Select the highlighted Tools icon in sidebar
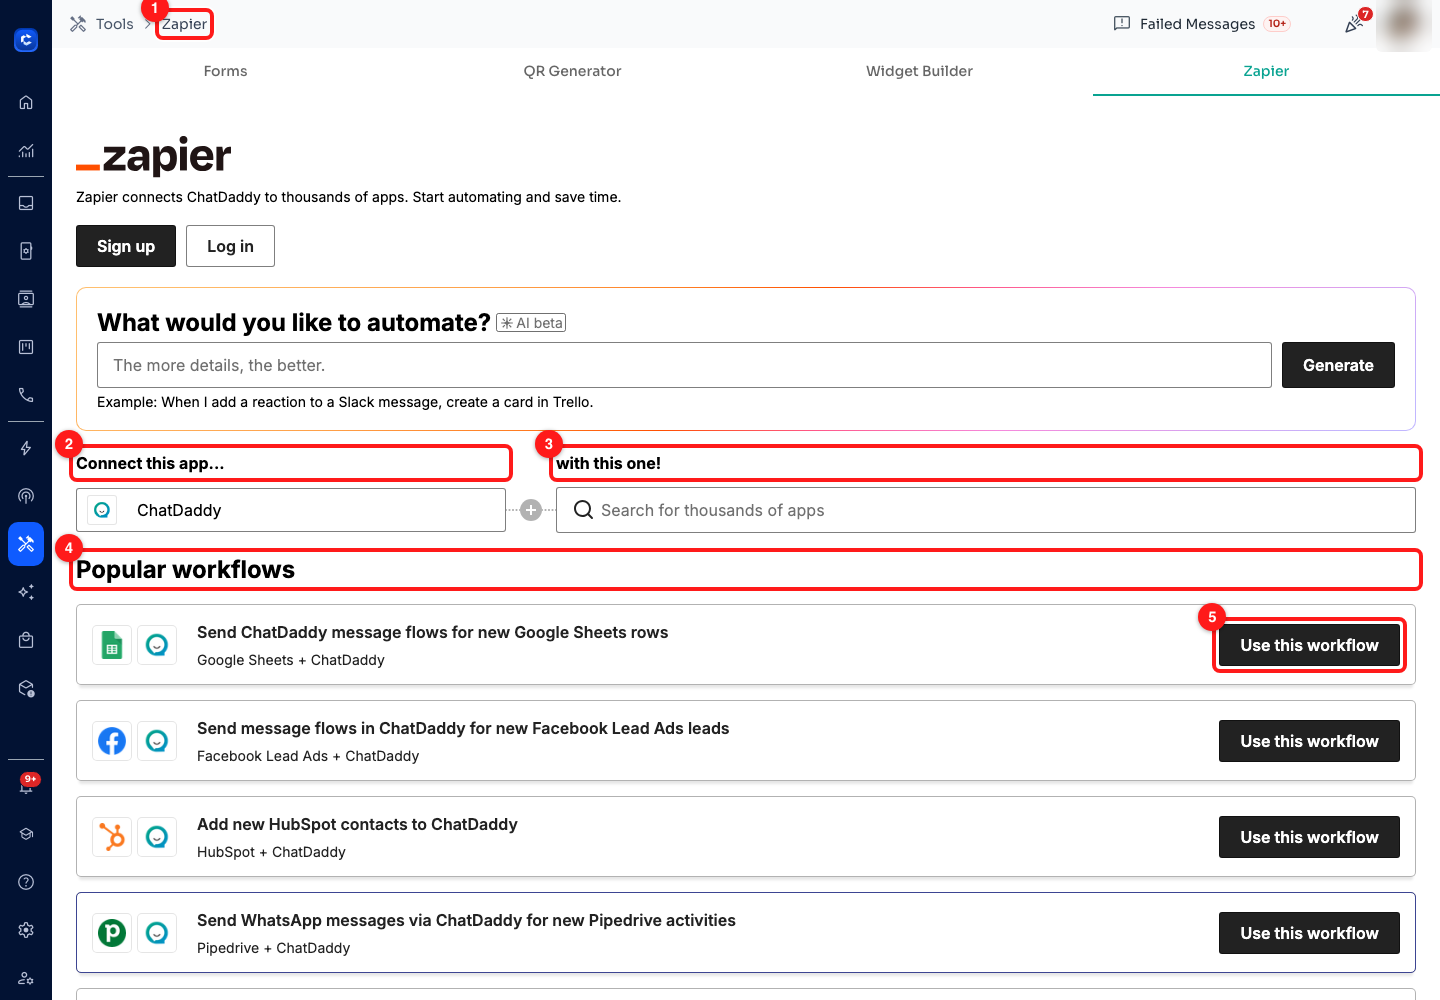 [26, 544]
